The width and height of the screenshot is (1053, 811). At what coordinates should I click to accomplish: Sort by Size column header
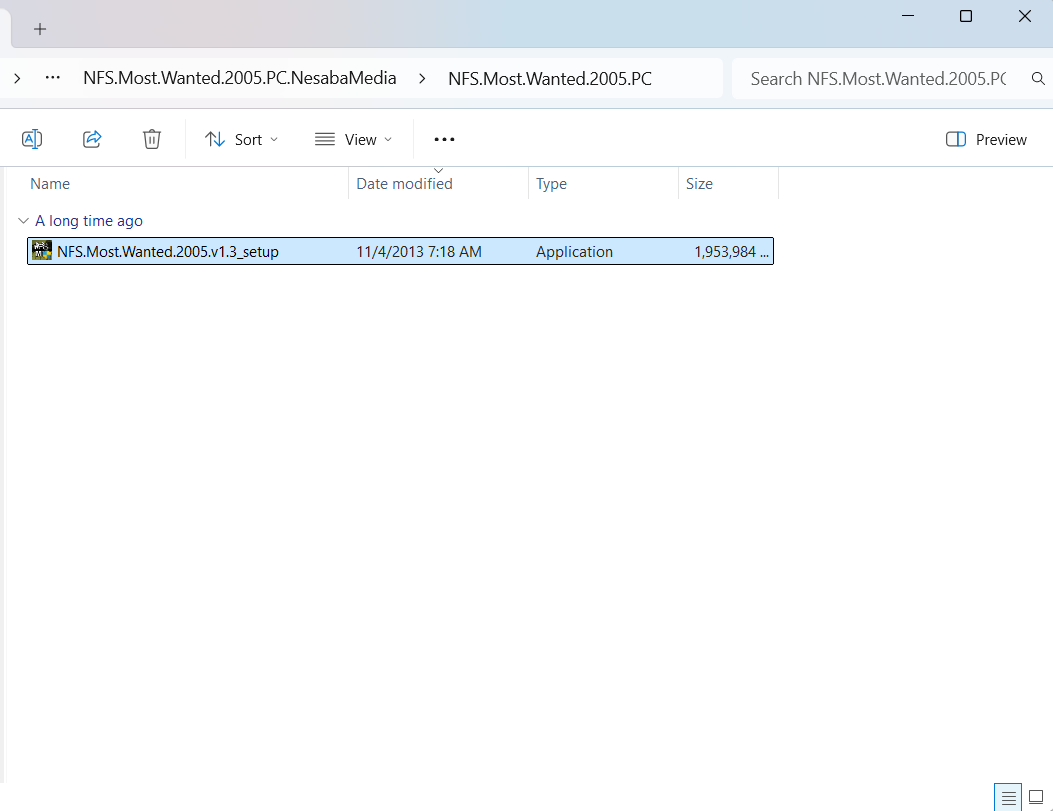(728, 183)
